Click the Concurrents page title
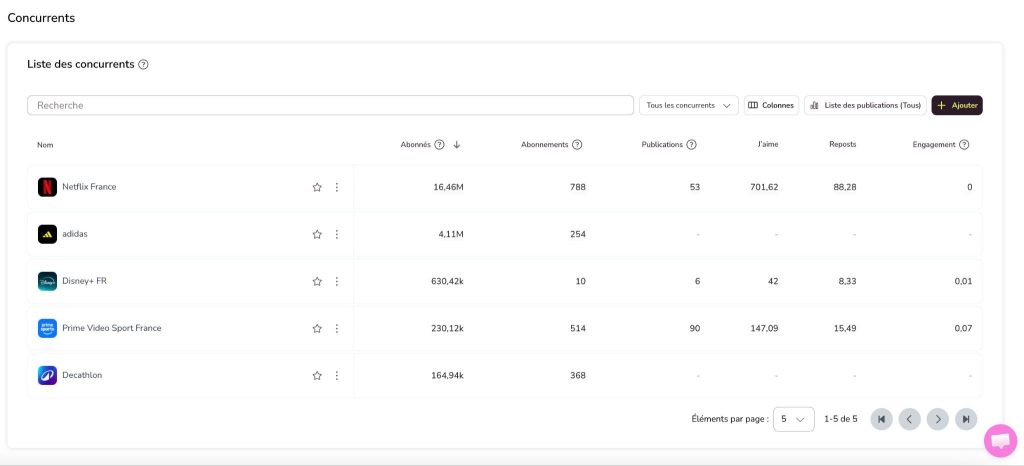Screen dimensions: 1024x466 point(41,18)
